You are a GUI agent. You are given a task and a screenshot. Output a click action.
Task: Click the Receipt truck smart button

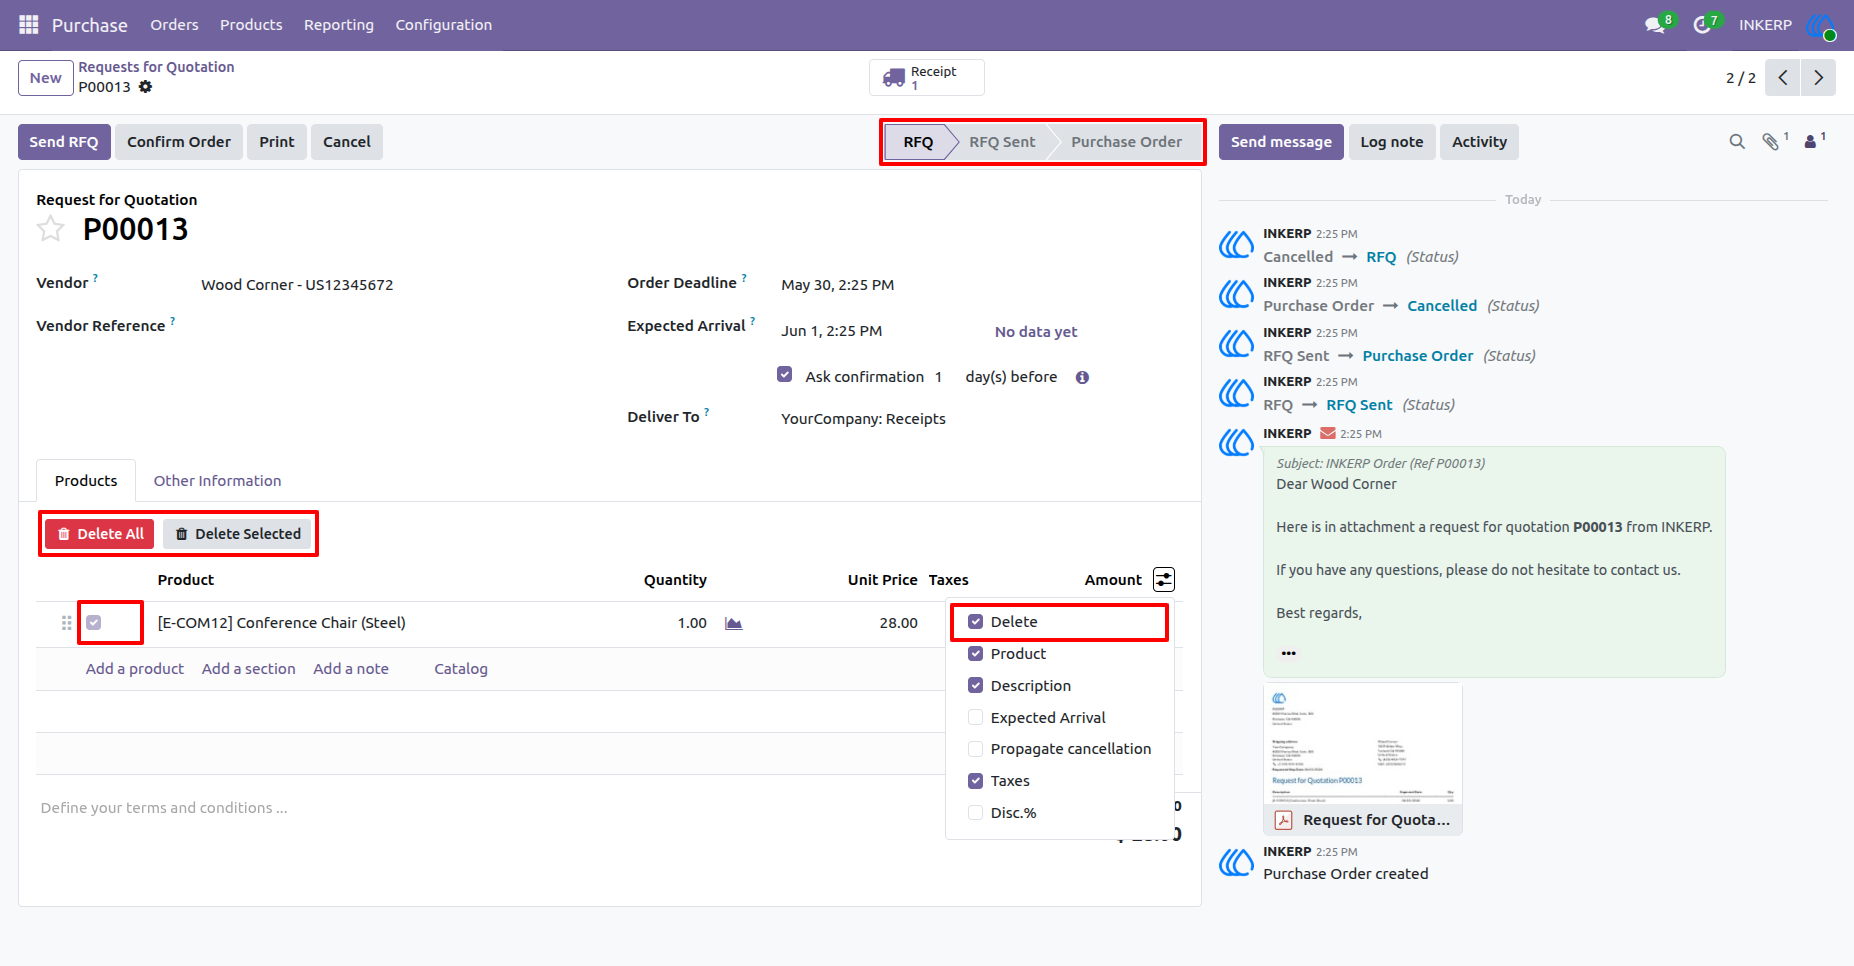tap(926, 78)
